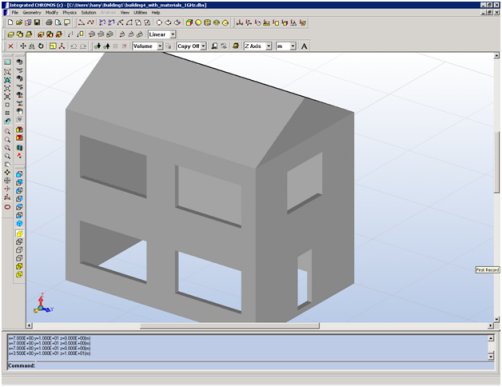Open the Geometry menu
The image size is (502, 387).
pos(32,13)
